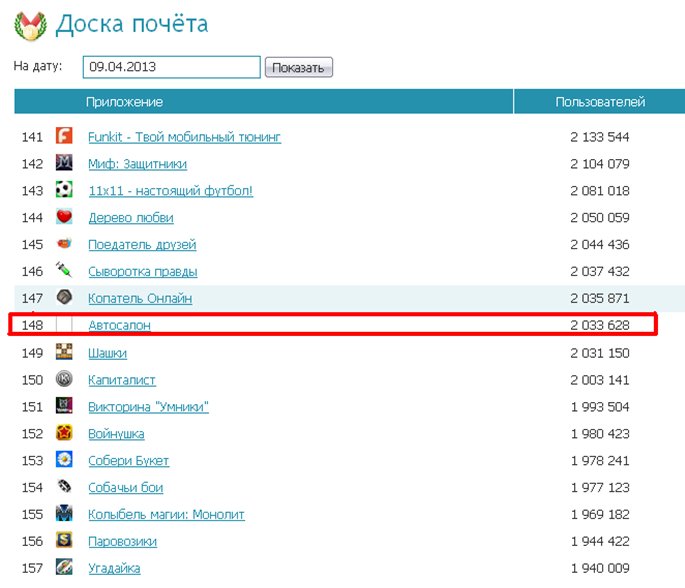This screenshot has height=588, width=685.
Task: Open the Автосалон link
Action: [x=119, y=325]
